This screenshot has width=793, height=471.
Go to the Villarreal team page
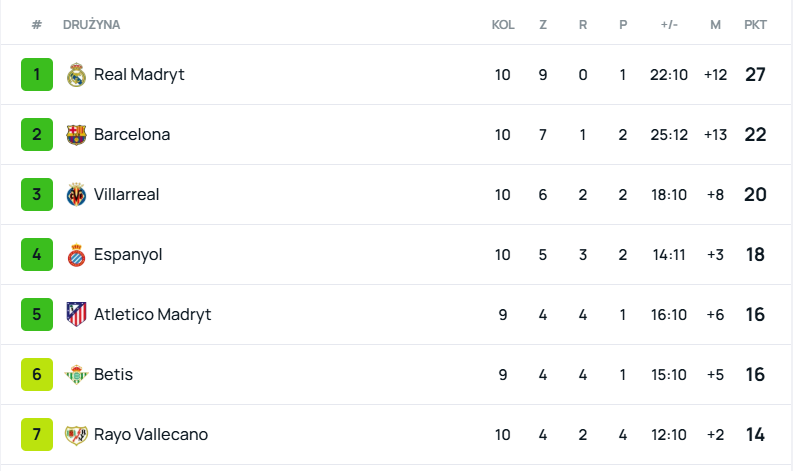(x=127, y=195)
